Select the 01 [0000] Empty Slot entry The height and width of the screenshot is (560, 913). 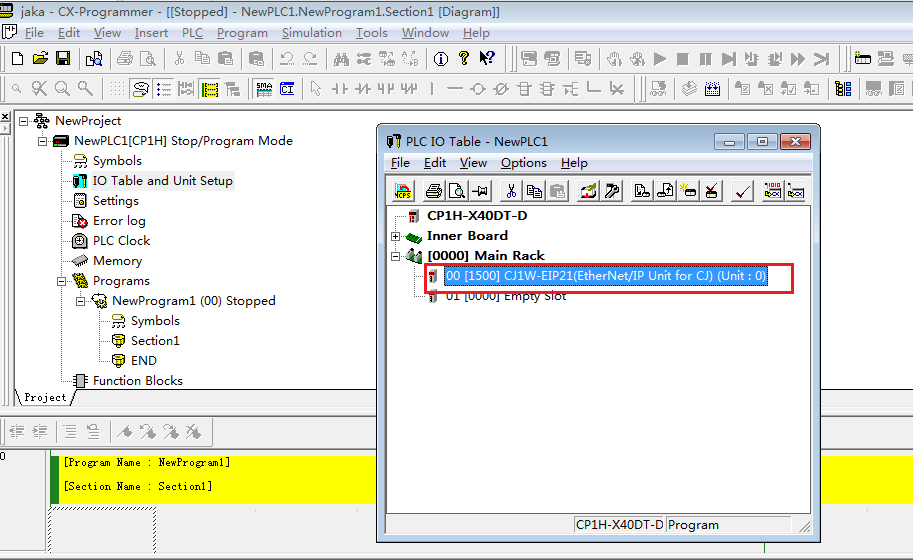pos(505,296)
